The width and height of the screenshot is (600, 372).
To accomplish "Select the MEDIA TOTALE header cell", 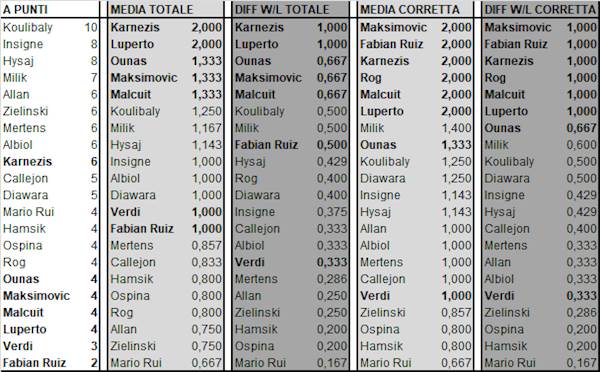I will pos(152,10).
